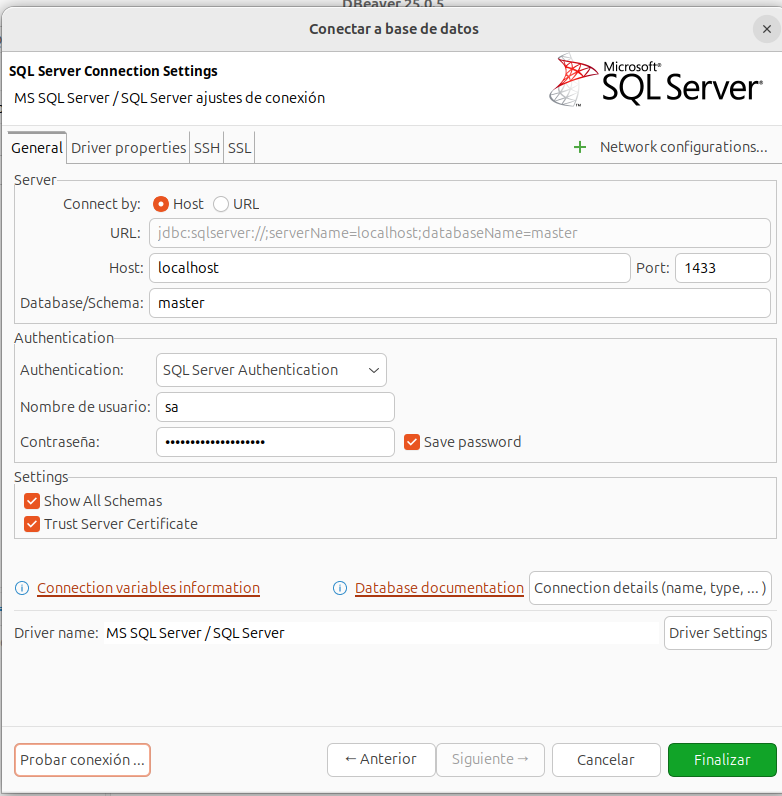Switch to the Driver properties tab
The image size is (782, 796).
click(128, 148)
